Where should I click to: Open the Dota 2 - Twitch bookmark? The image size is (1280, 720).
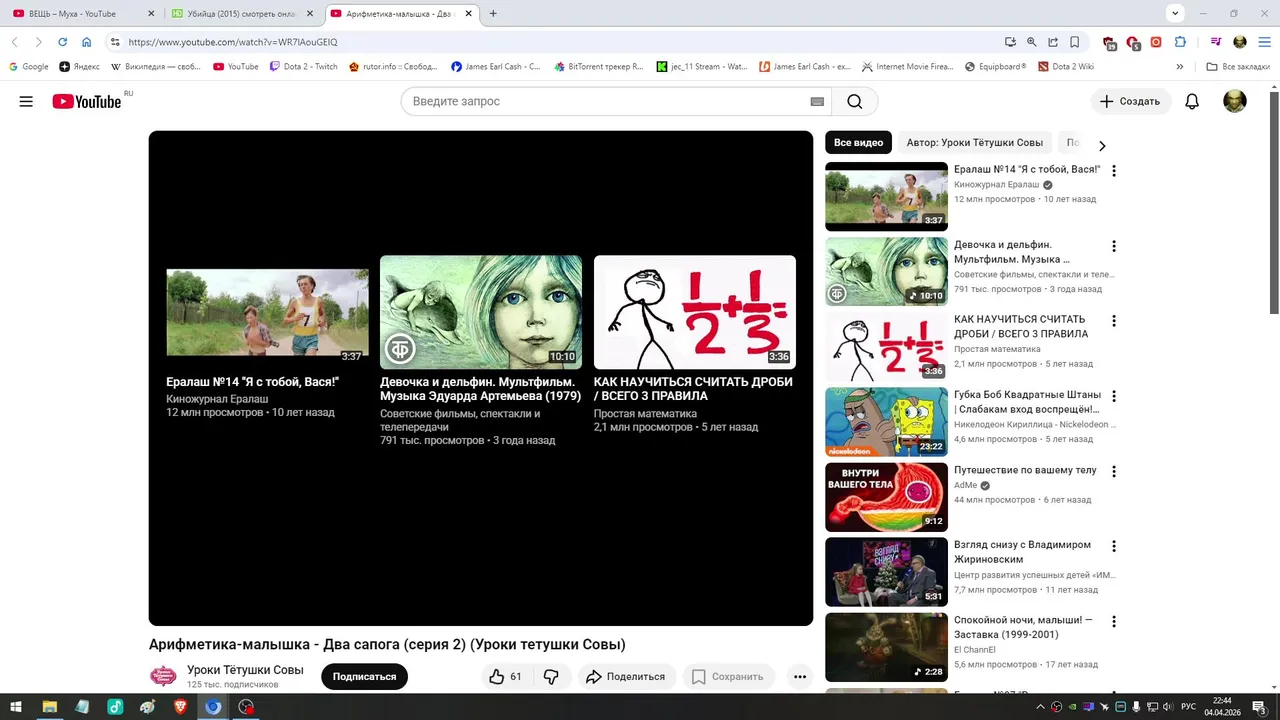304,67
